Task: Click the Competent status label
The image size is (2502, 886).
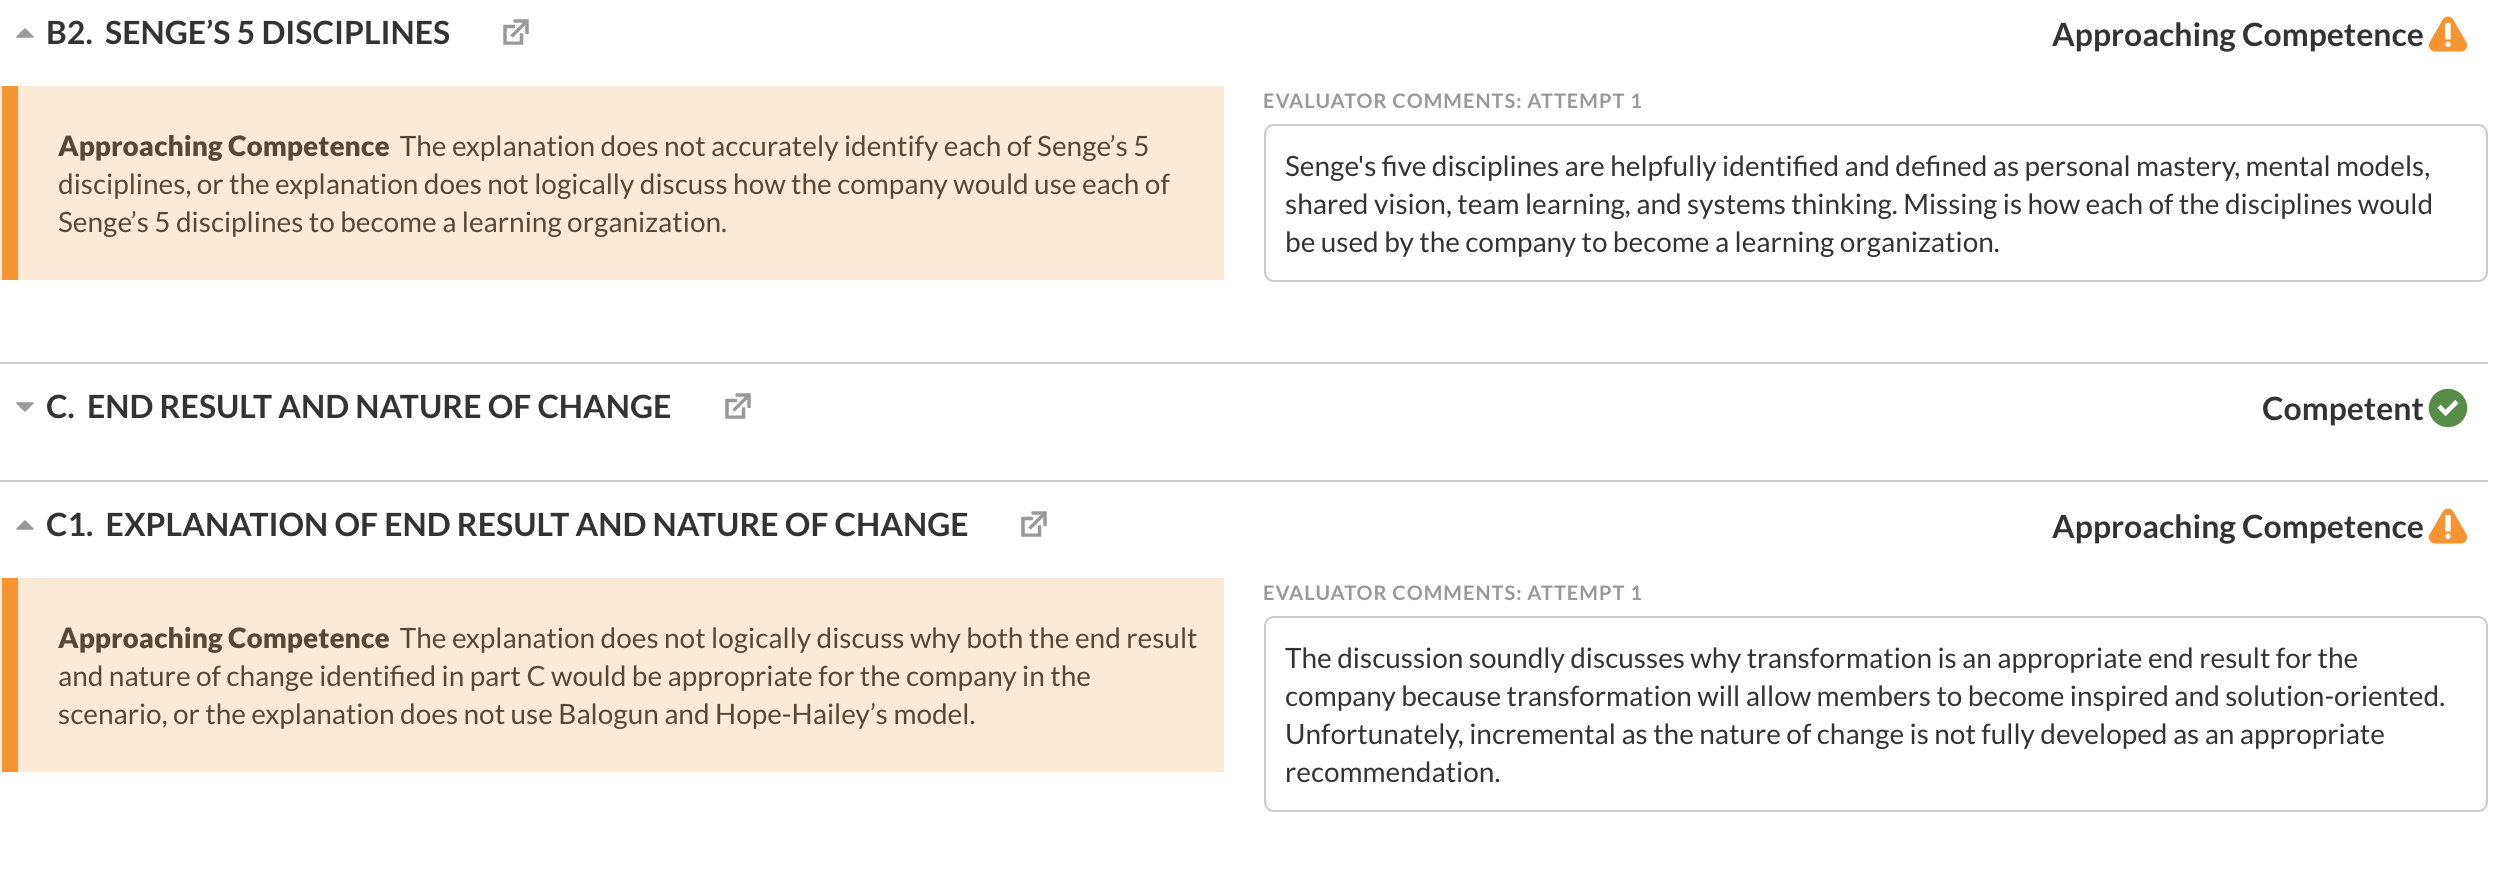Action: click(2342, 409)
